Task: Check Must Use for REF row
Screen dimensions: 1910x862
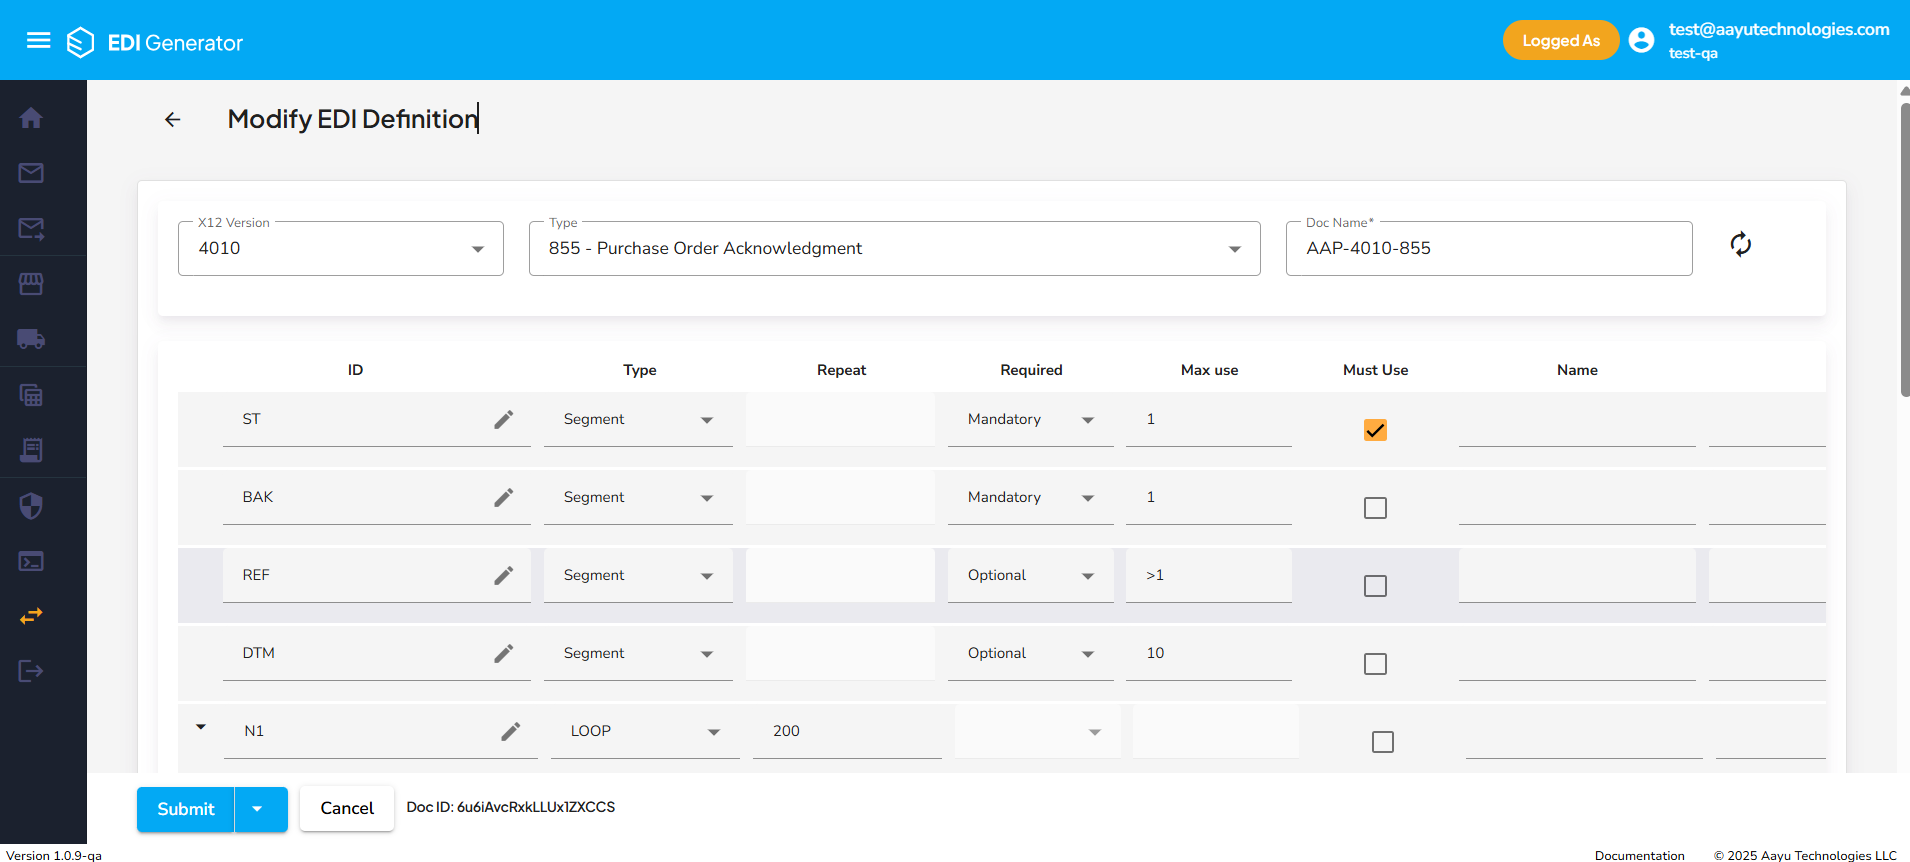Action: 1375,586
